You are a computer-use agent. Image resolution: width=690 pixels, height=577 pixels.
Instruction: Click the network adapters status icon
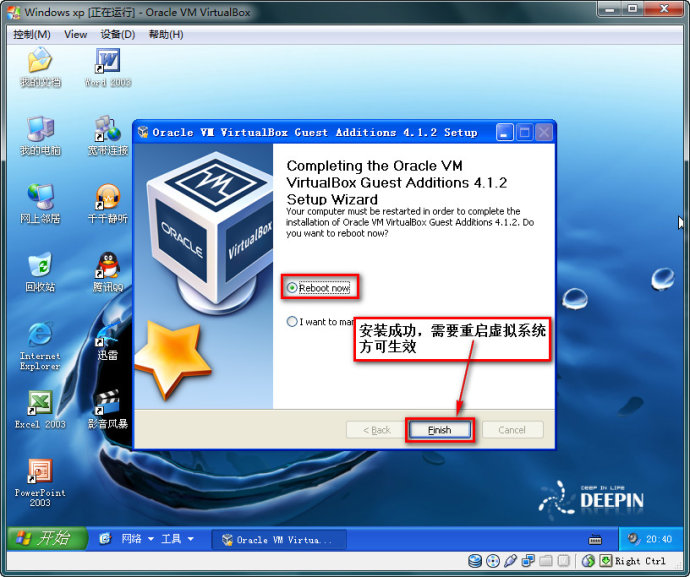[x=528, y=561]
